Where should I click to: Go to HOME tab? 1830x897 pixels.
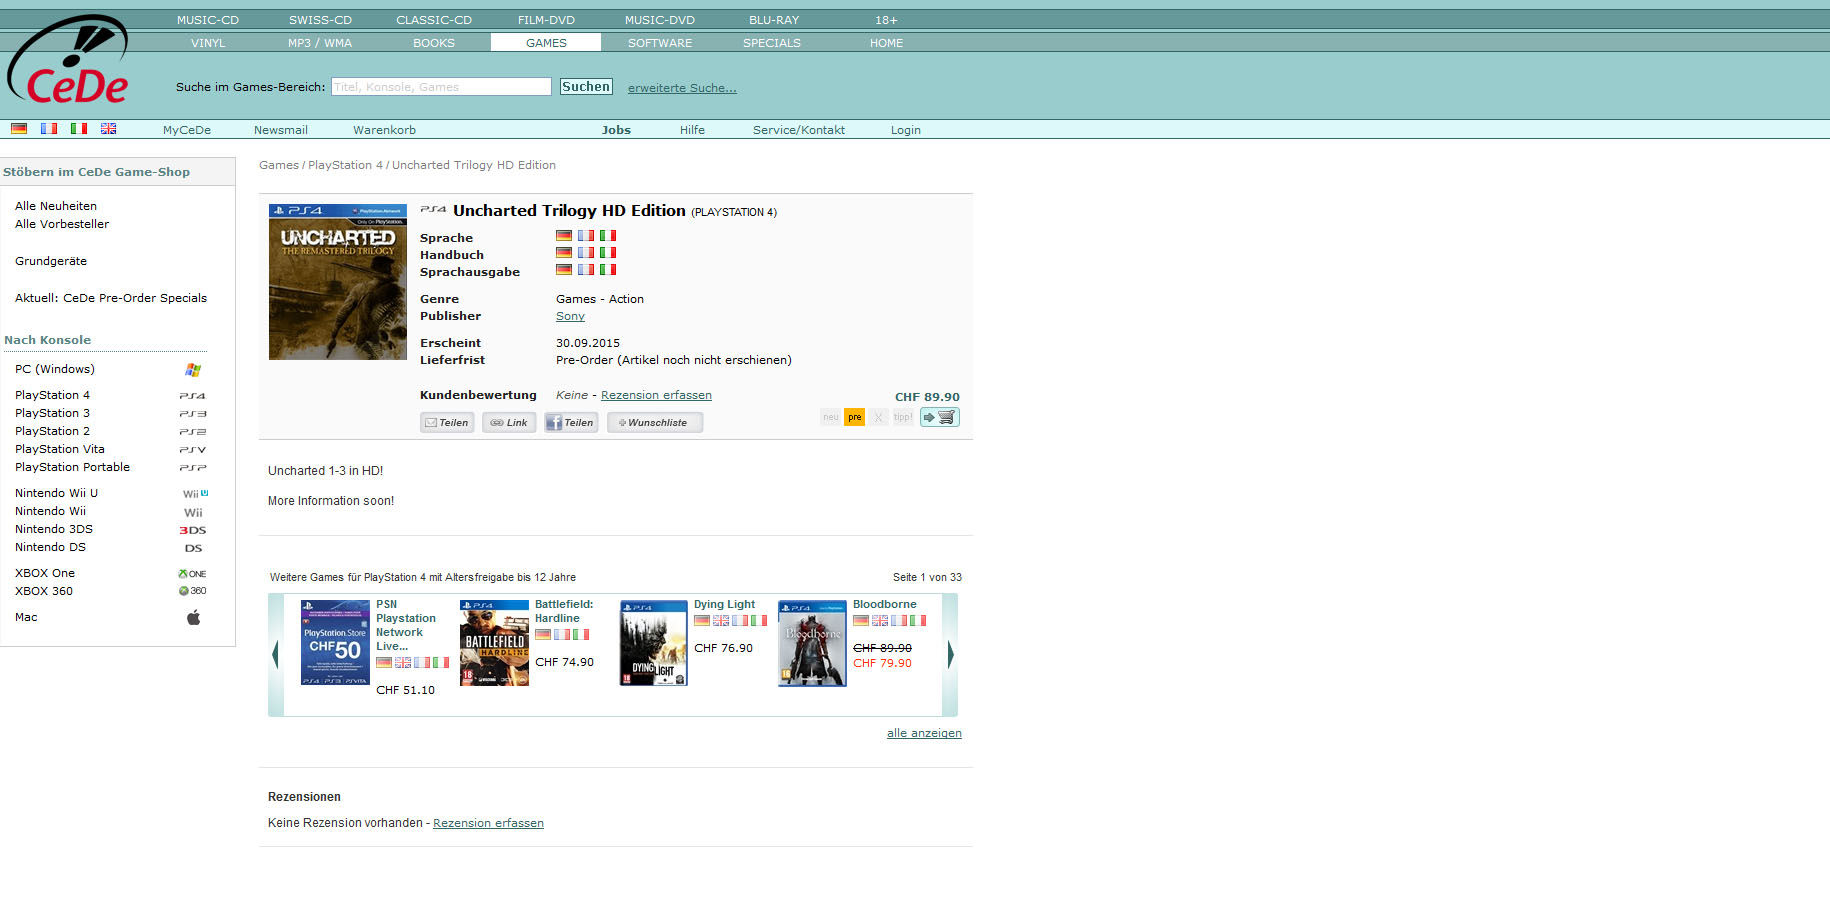(x=886, y=43)
